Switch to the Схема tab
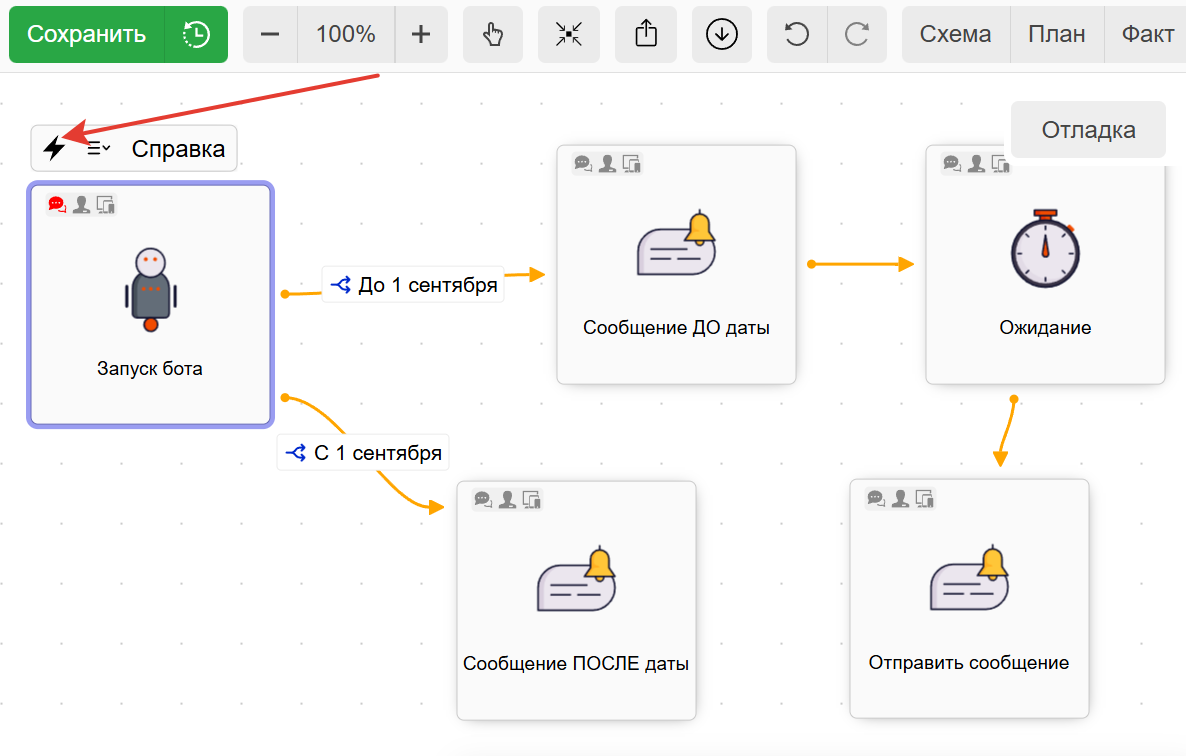The width and height of the screenshot is (1186, 756). click(x=956, y=34)
